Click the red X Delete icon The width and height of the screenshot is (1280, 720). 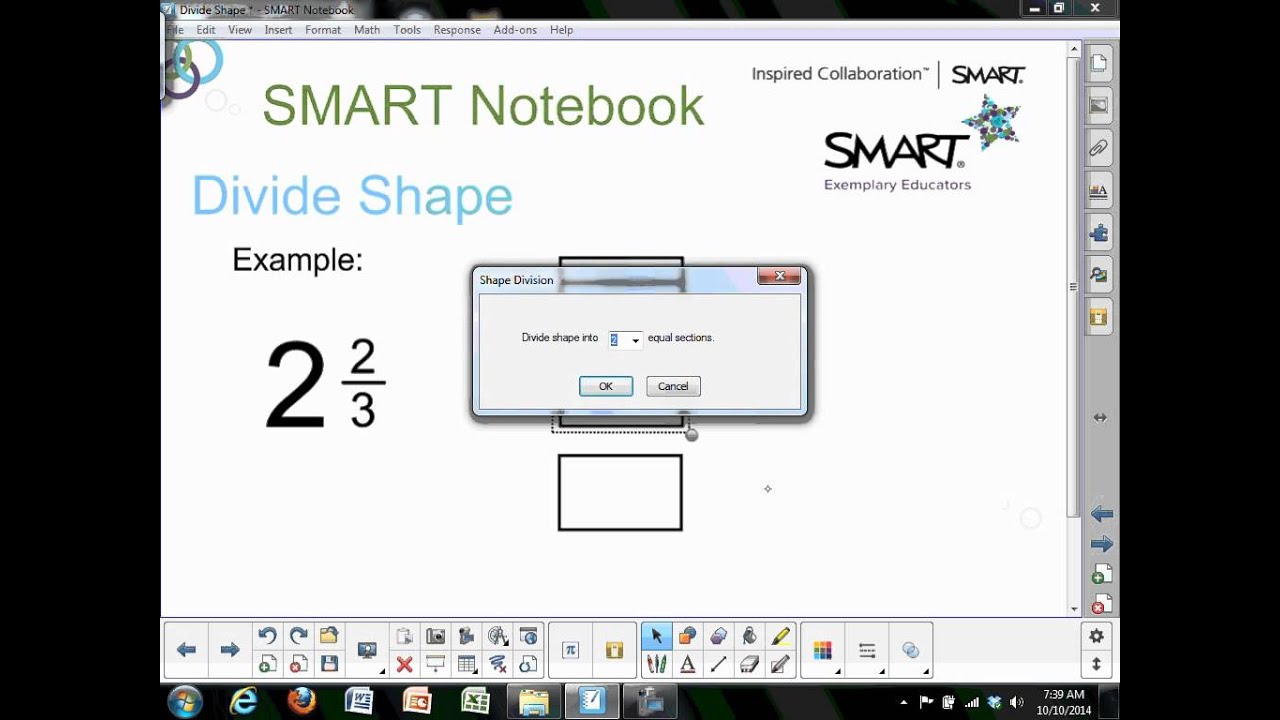coord(404,664)
